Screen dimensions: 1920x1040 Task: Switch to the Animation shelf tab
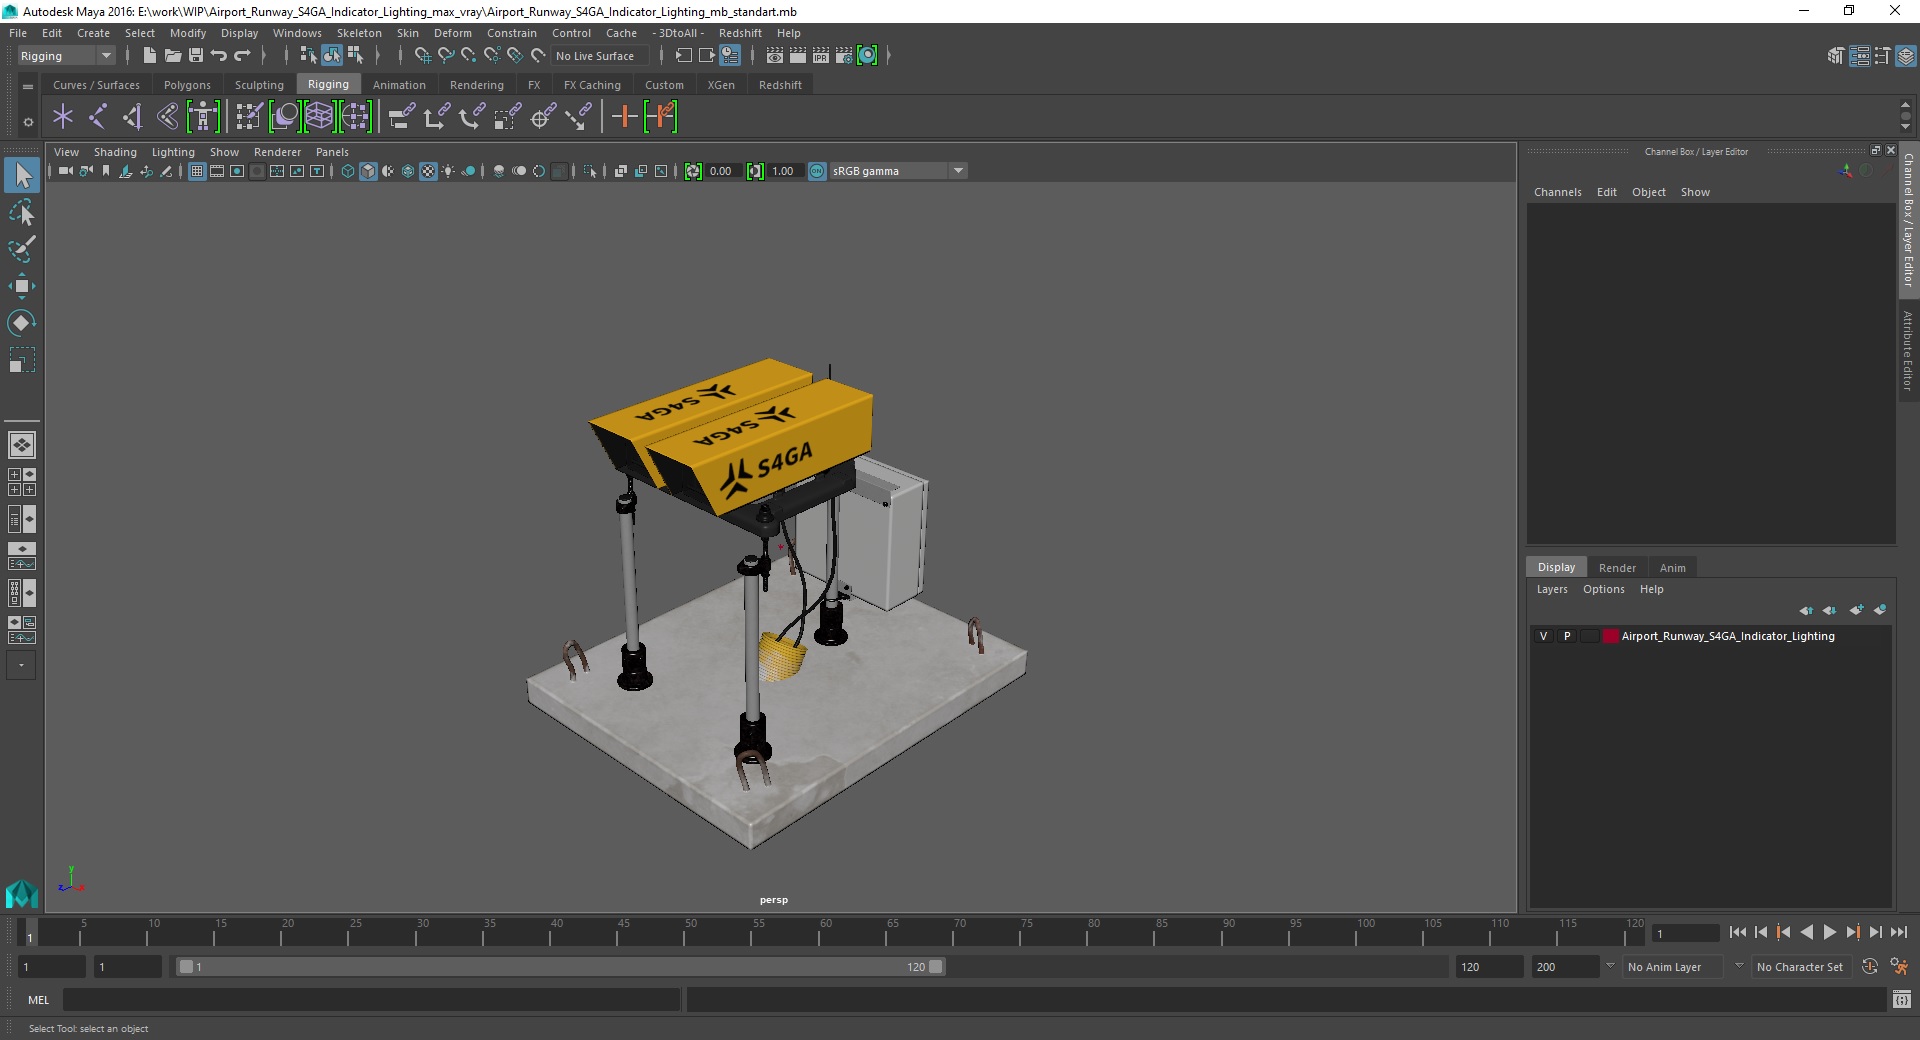click(x=399, y=85)
